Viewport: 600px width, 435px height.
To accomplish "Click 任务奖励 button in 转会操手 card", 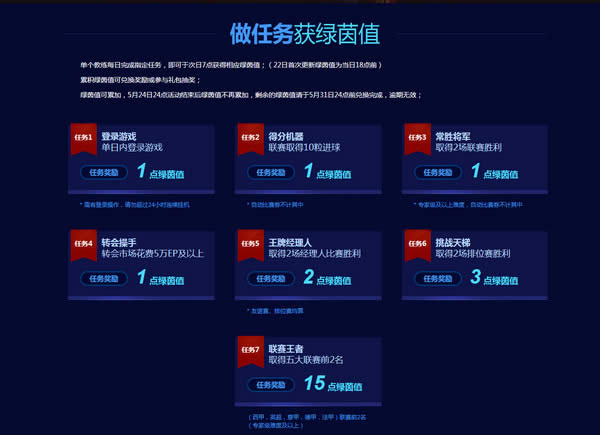I will 103,277.
